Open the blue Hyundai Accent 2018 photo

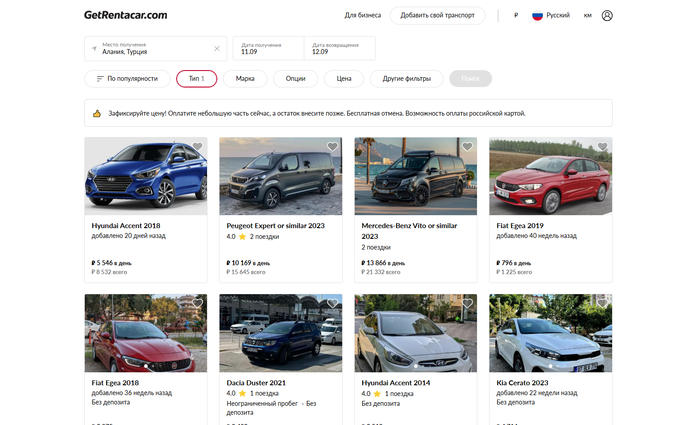(x=146, y=176)
